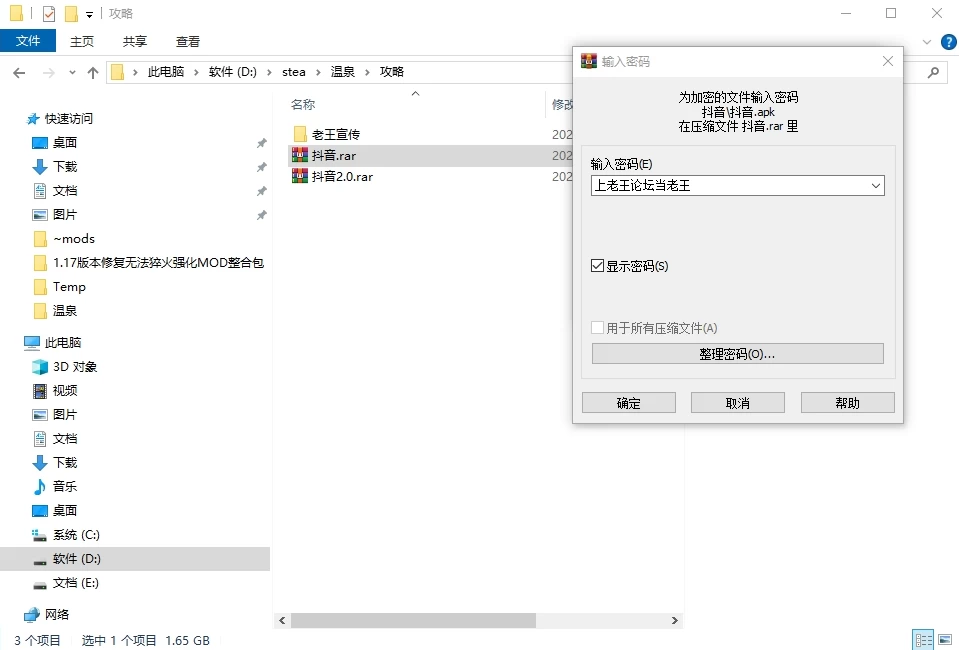Expand breadcrumb chevron after 温泉
This screenshot has width=959, height=650.
pyautogui.click(x=367, y=72)
